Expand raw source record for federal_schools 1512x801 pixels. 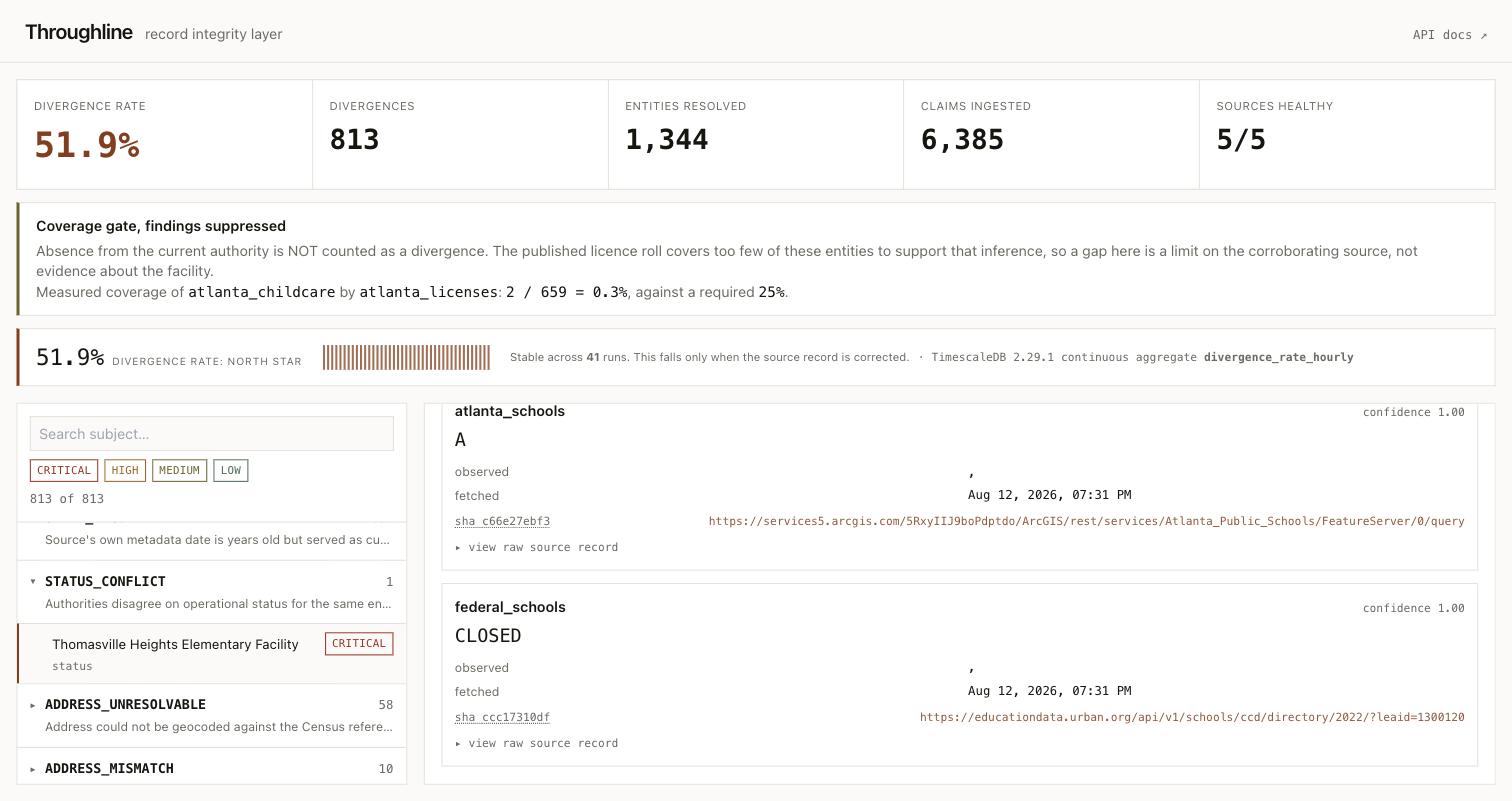point(537,743)
